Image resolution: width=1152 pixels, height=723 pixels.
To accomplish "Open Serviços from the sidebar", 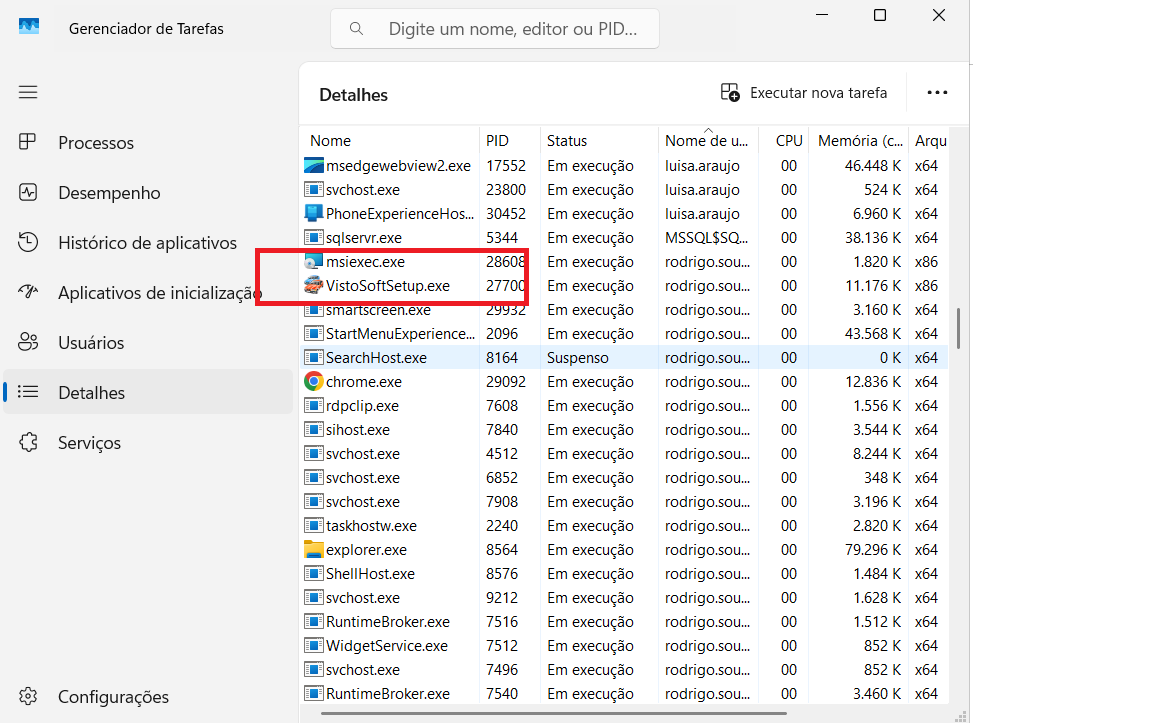I will [89, 443].
